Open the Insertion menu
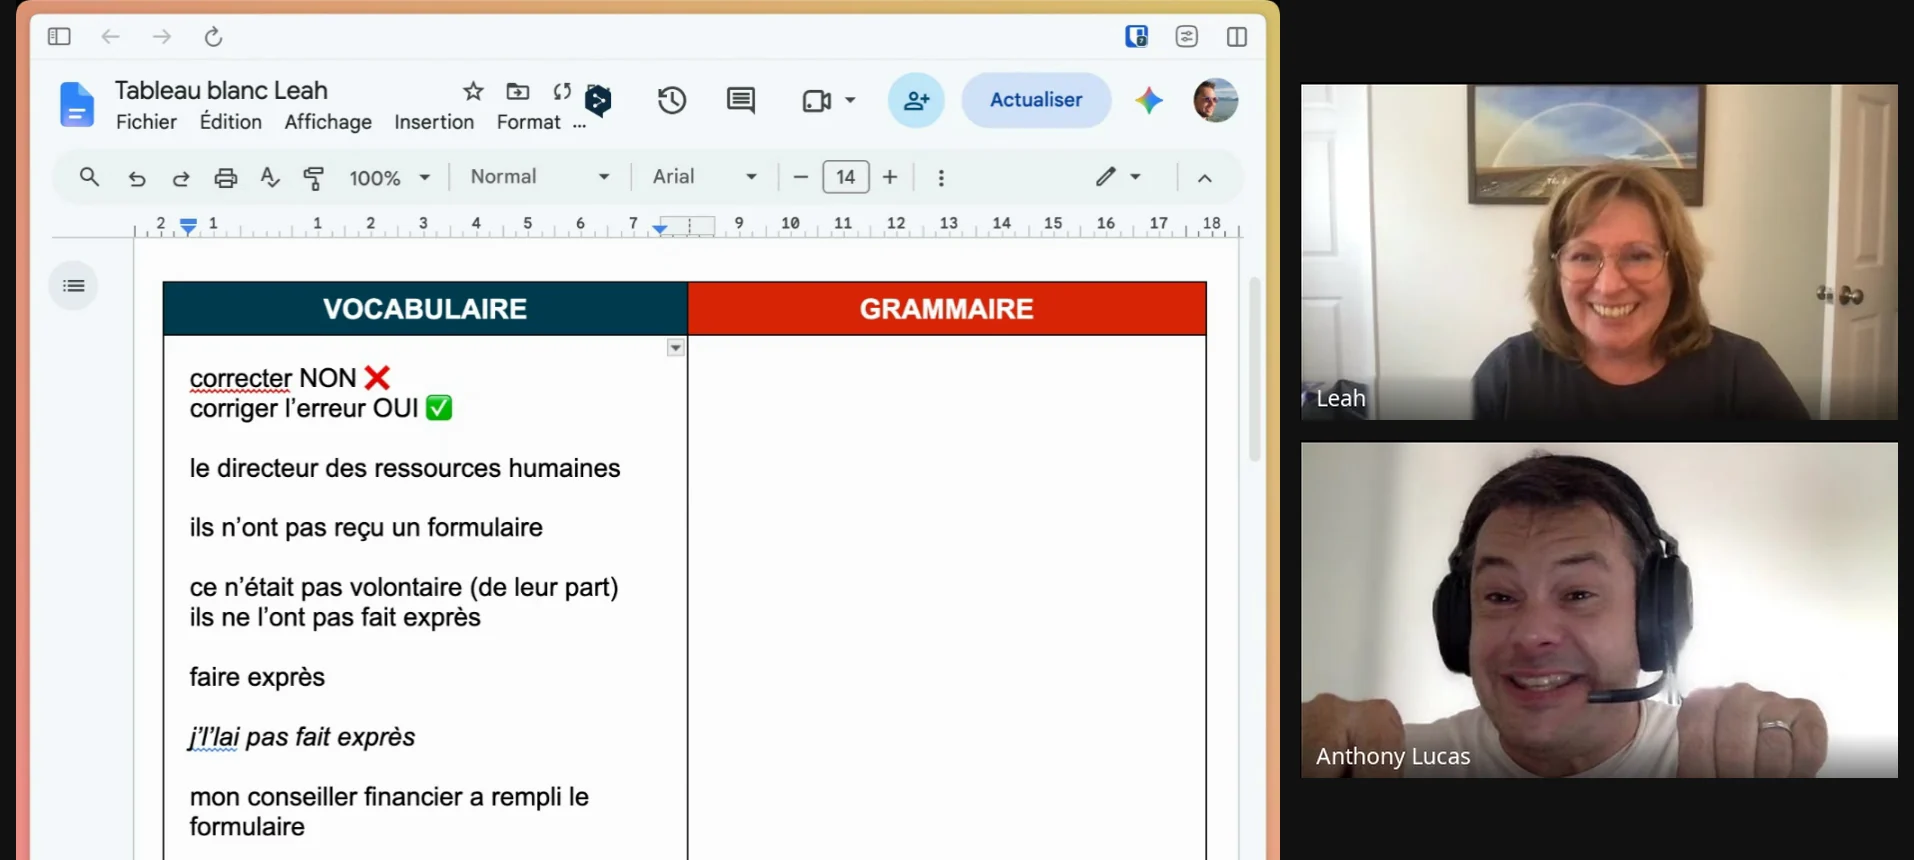The width and height of the screenshot is (1914, 860). (x=434, y=122)
